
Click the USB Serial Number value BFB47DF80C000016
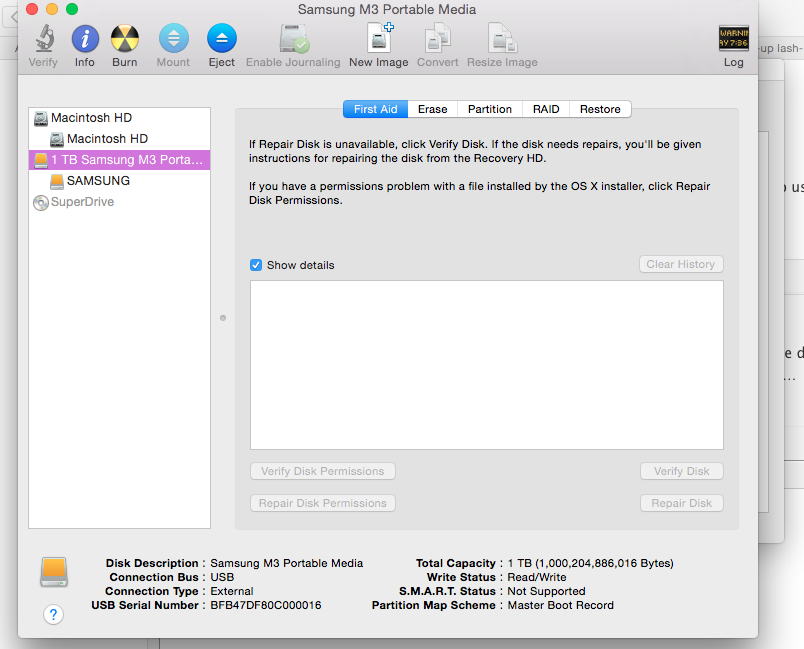(x=266, y=605)
